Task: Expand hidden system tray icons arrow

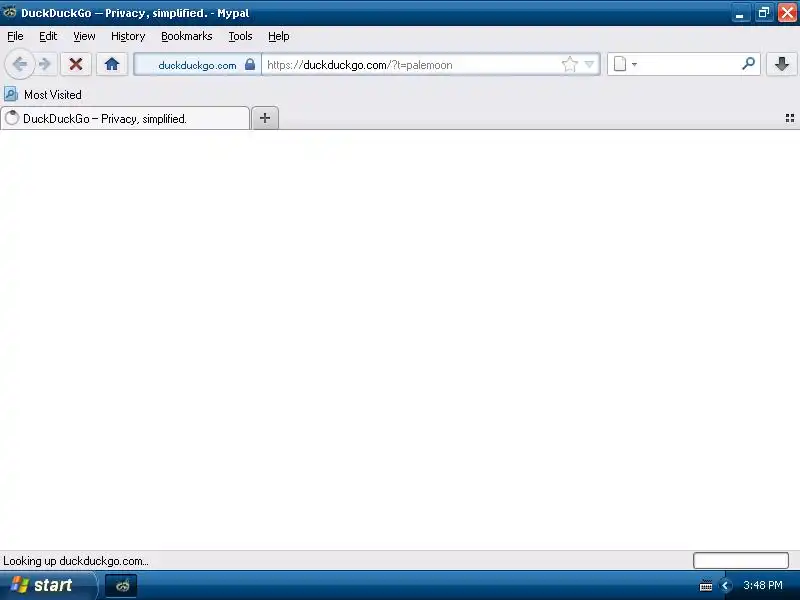Action: (x=725, y=585)
